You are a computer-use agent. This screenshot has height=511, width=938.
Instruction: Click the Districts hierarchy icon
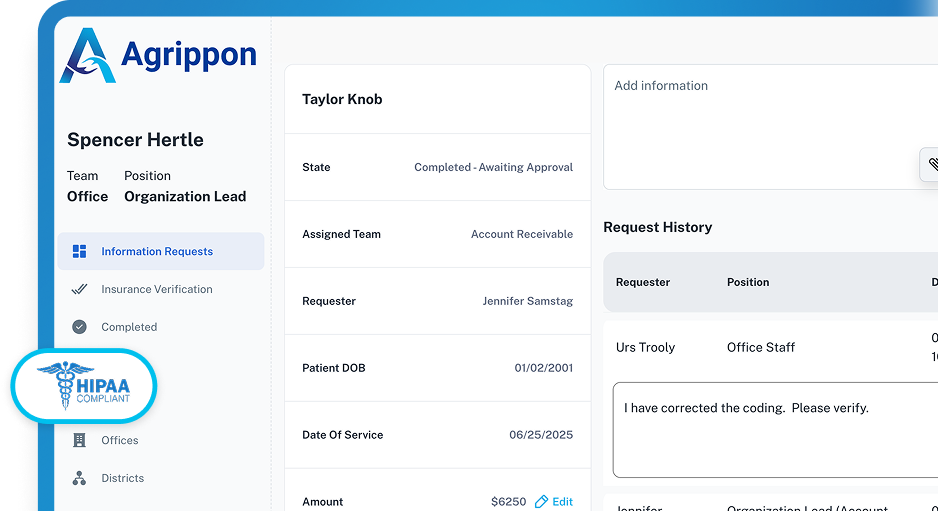[x=80, y=478]
